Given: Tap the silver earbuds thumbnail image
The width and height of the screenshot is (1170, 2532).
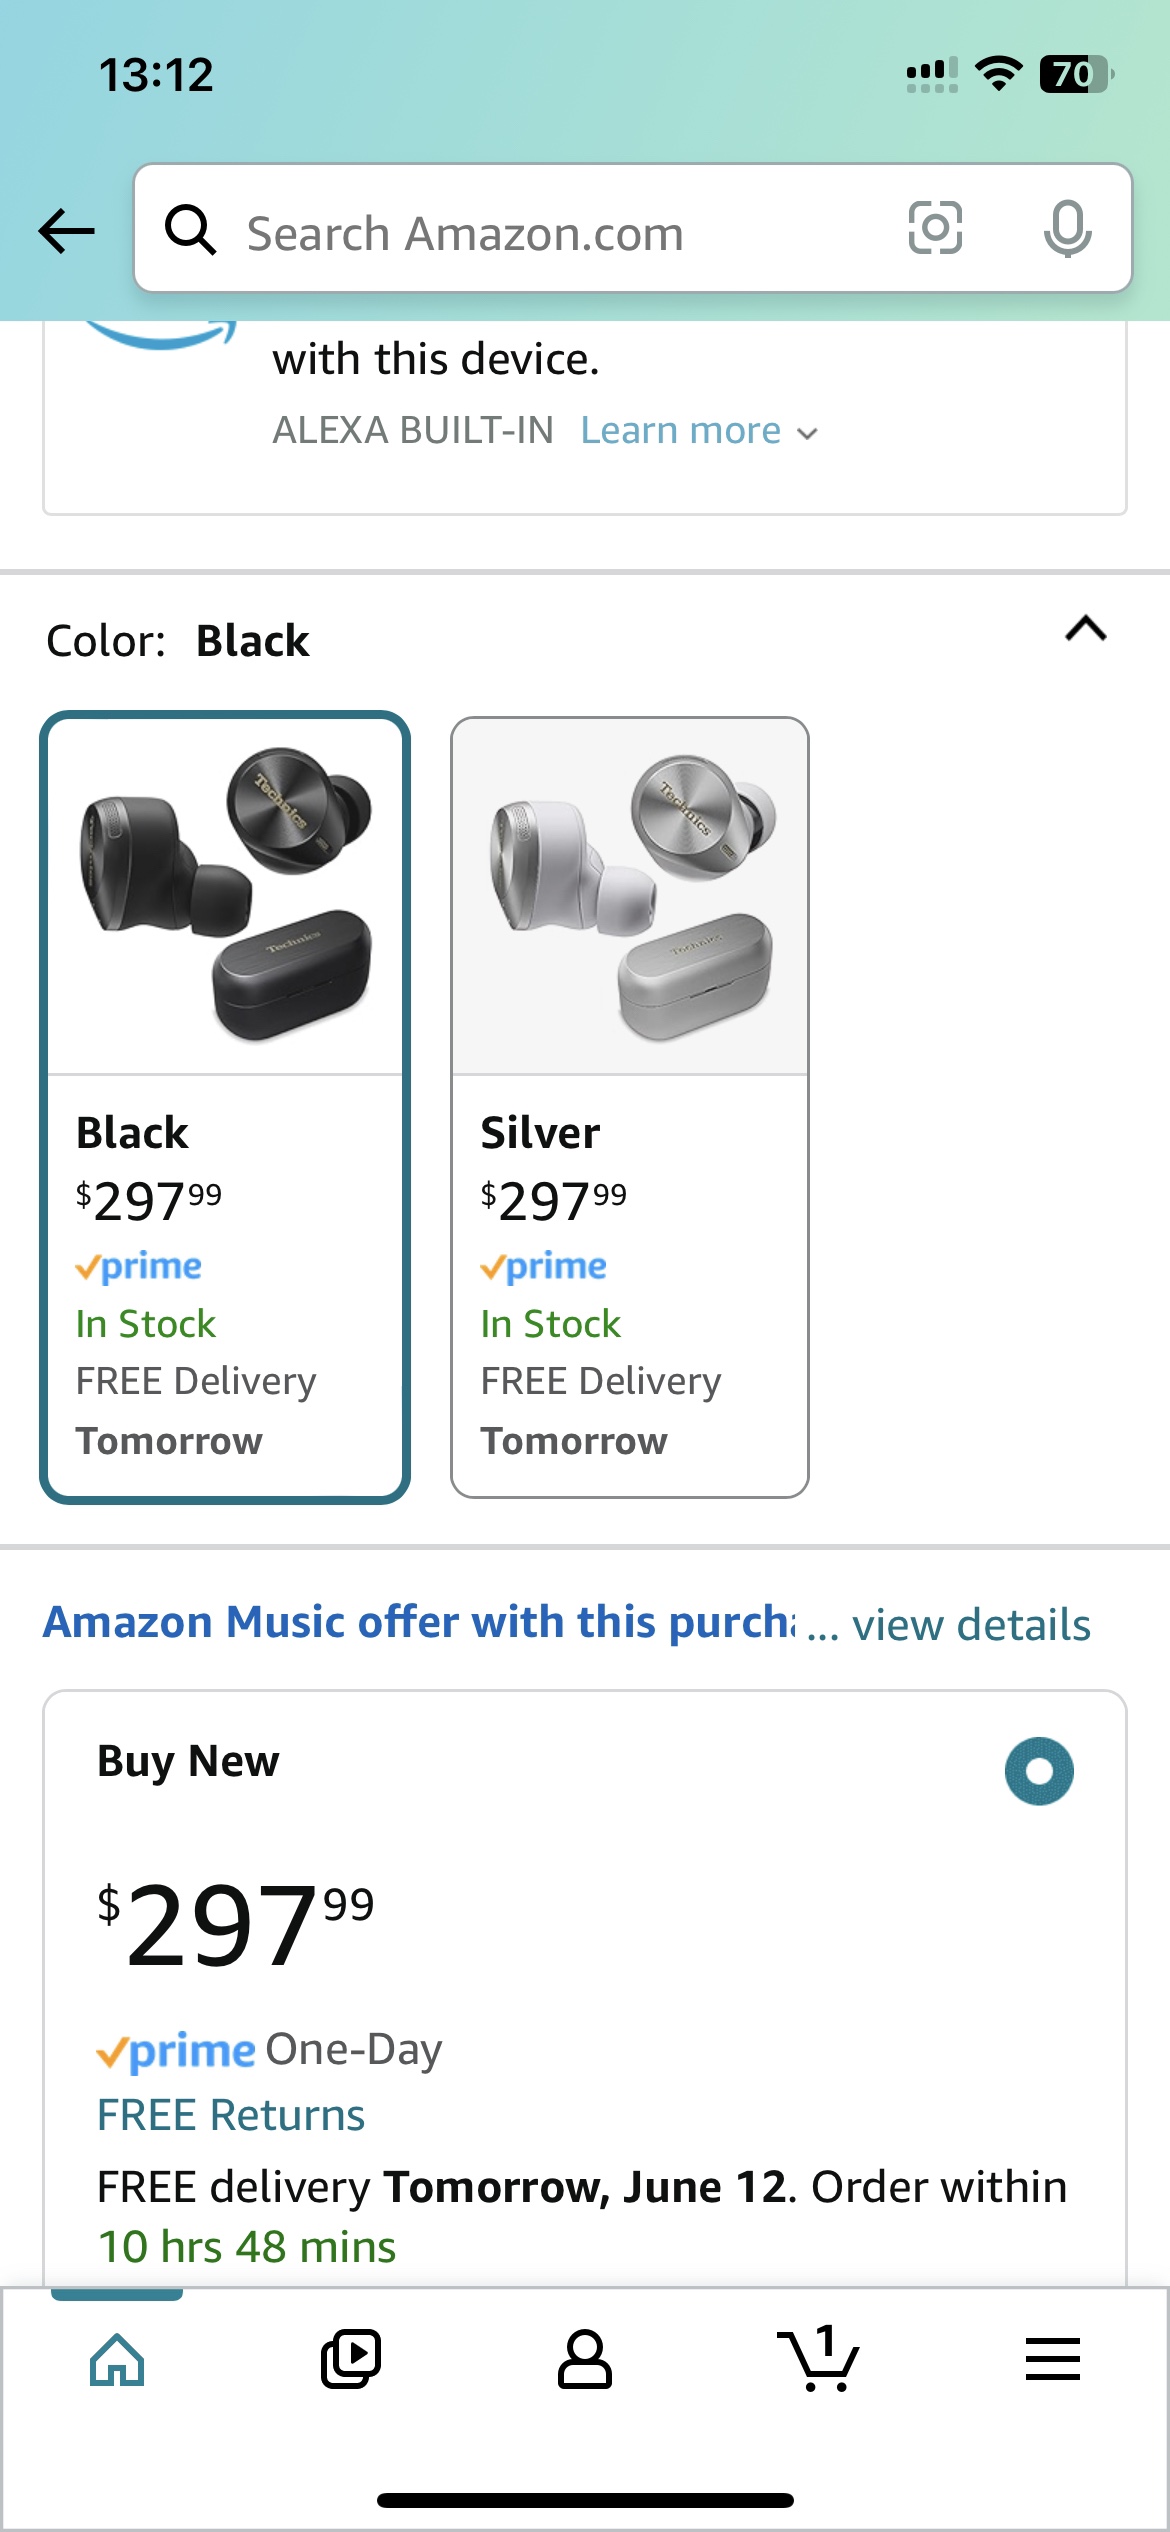Looking at the screenshot, I should [630, 896].
